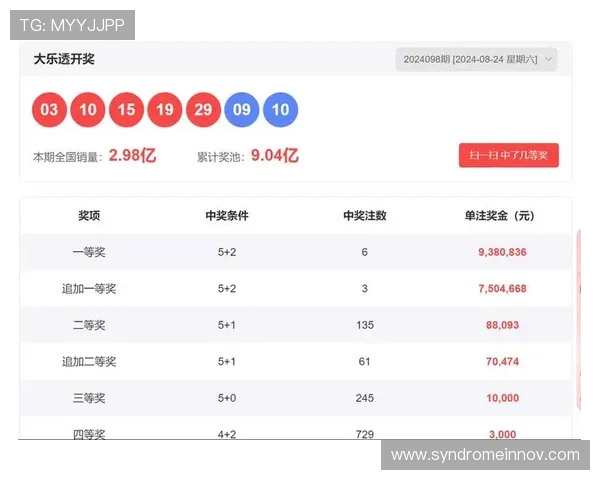Click the winning count 245

click(365, 398)
